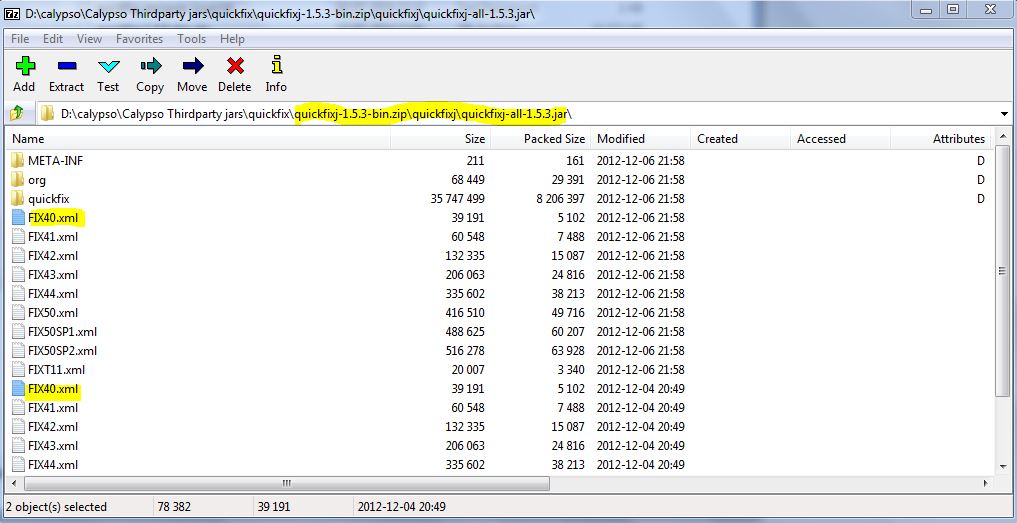Sort by Attributes column header
1017x523 pixels.
coord(941,139)
